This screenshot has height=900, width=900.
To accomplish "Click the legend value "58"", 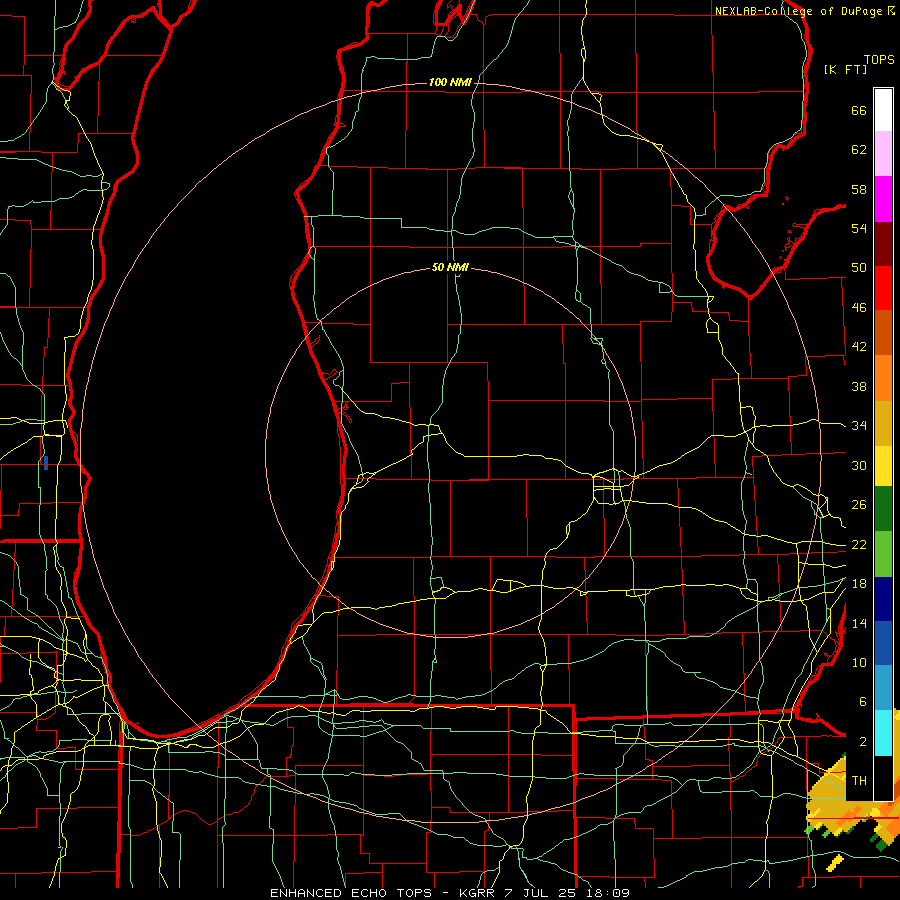I will [859, 189].
